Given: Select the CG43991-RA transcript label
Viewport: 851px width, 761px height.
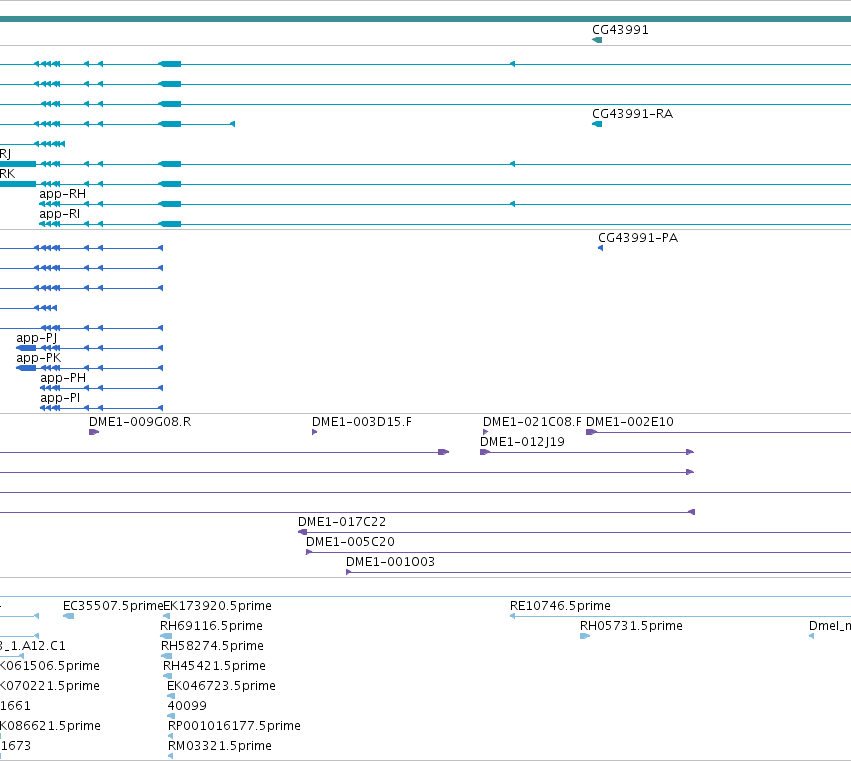Looking at the screenshot, I should click(x=632, y=114).
